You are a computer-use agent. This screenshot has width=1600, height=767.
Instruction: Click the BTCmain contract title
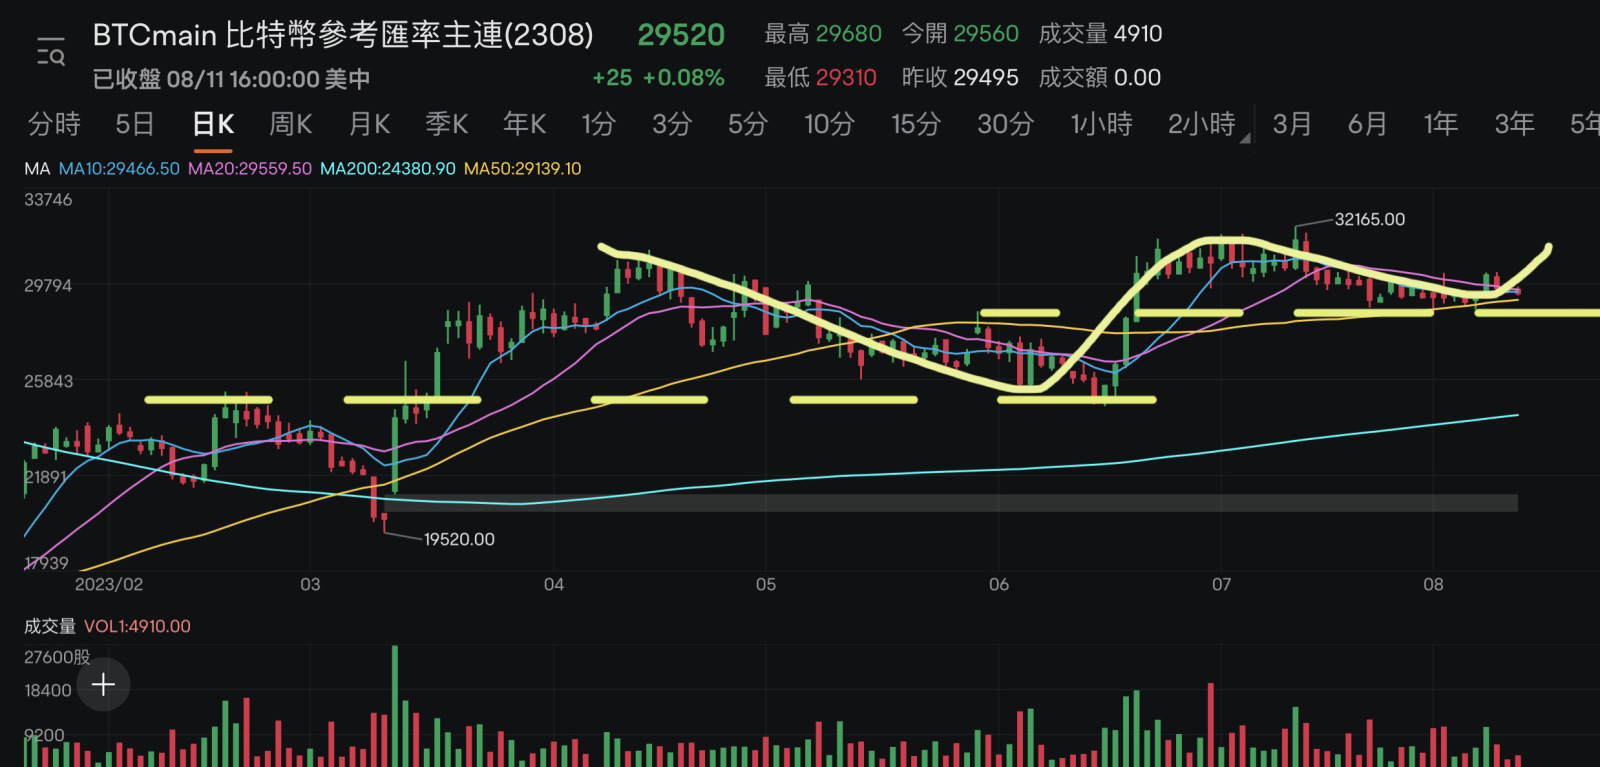[343, 35]
